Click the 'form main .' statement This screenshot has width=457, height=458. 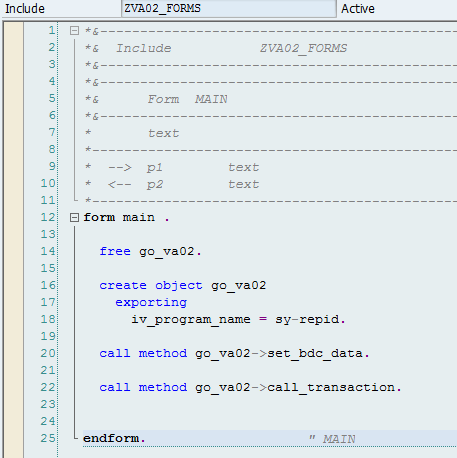[126, 217]
